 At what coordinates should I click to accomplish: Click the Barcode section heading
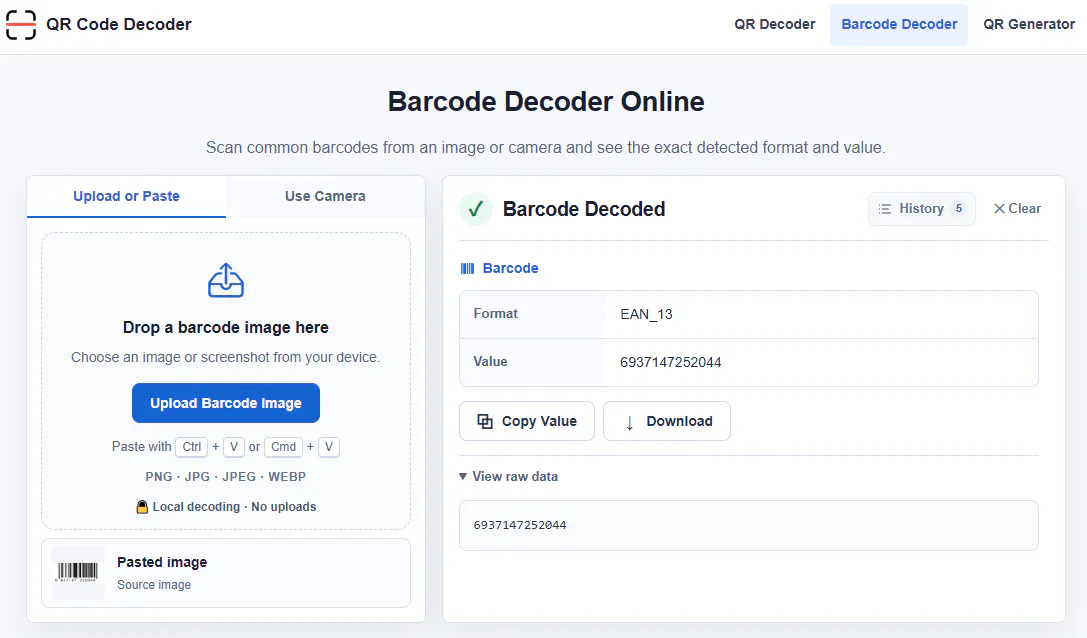(x=510, y=268)
